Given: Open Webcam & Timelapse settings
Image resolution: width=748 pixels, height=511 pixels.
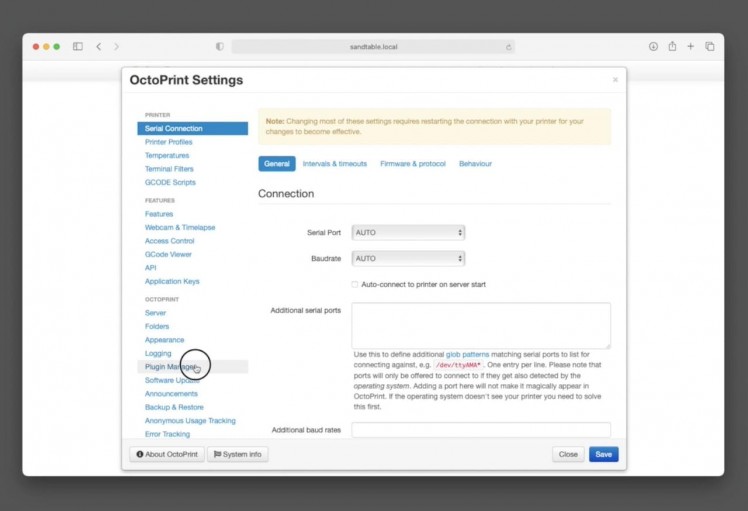Looking at the screenshot, I should coord(180,228).
